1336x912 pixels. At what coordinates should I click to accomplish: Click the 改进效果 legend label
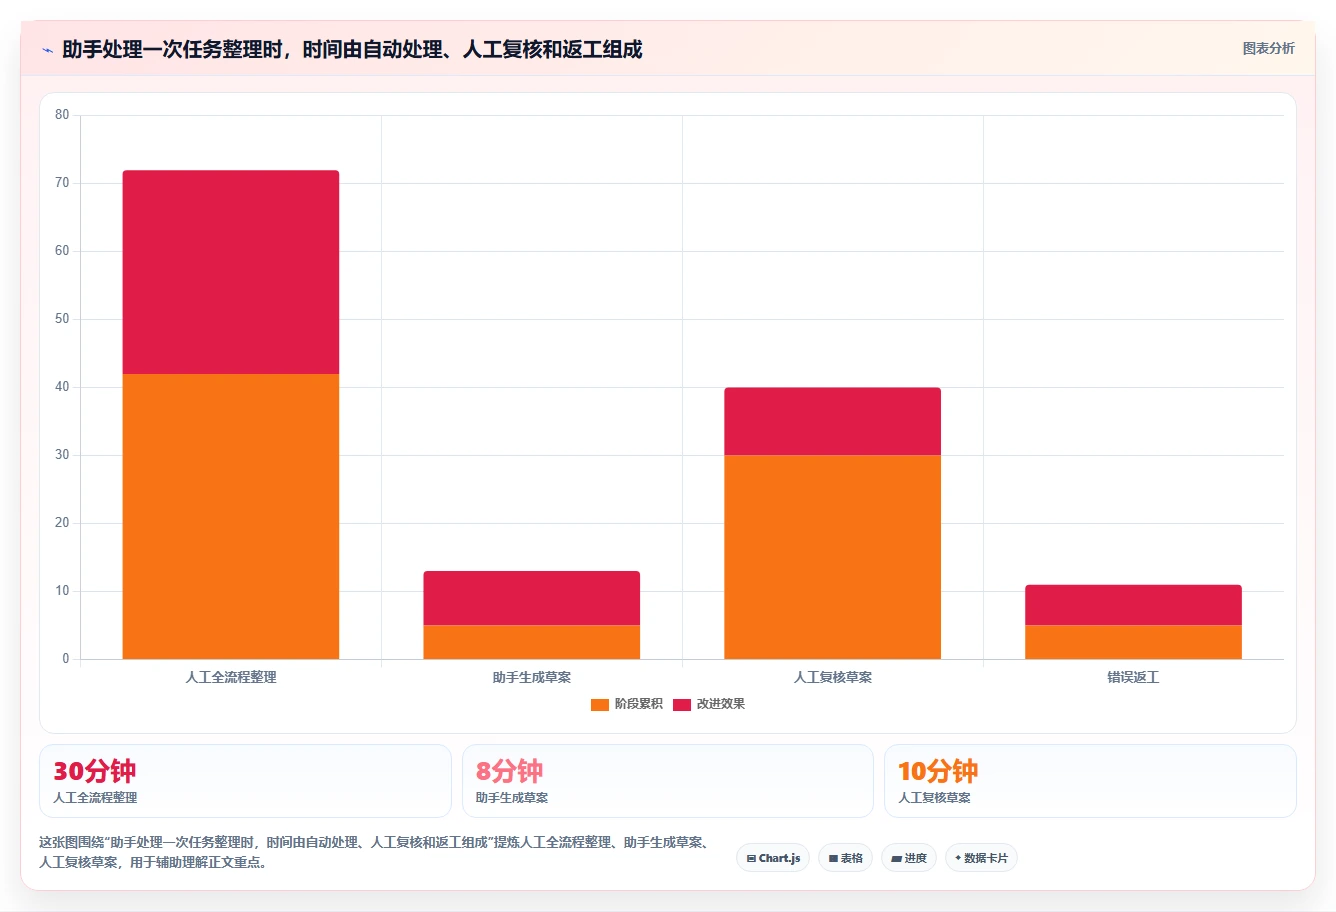[721, 704]
